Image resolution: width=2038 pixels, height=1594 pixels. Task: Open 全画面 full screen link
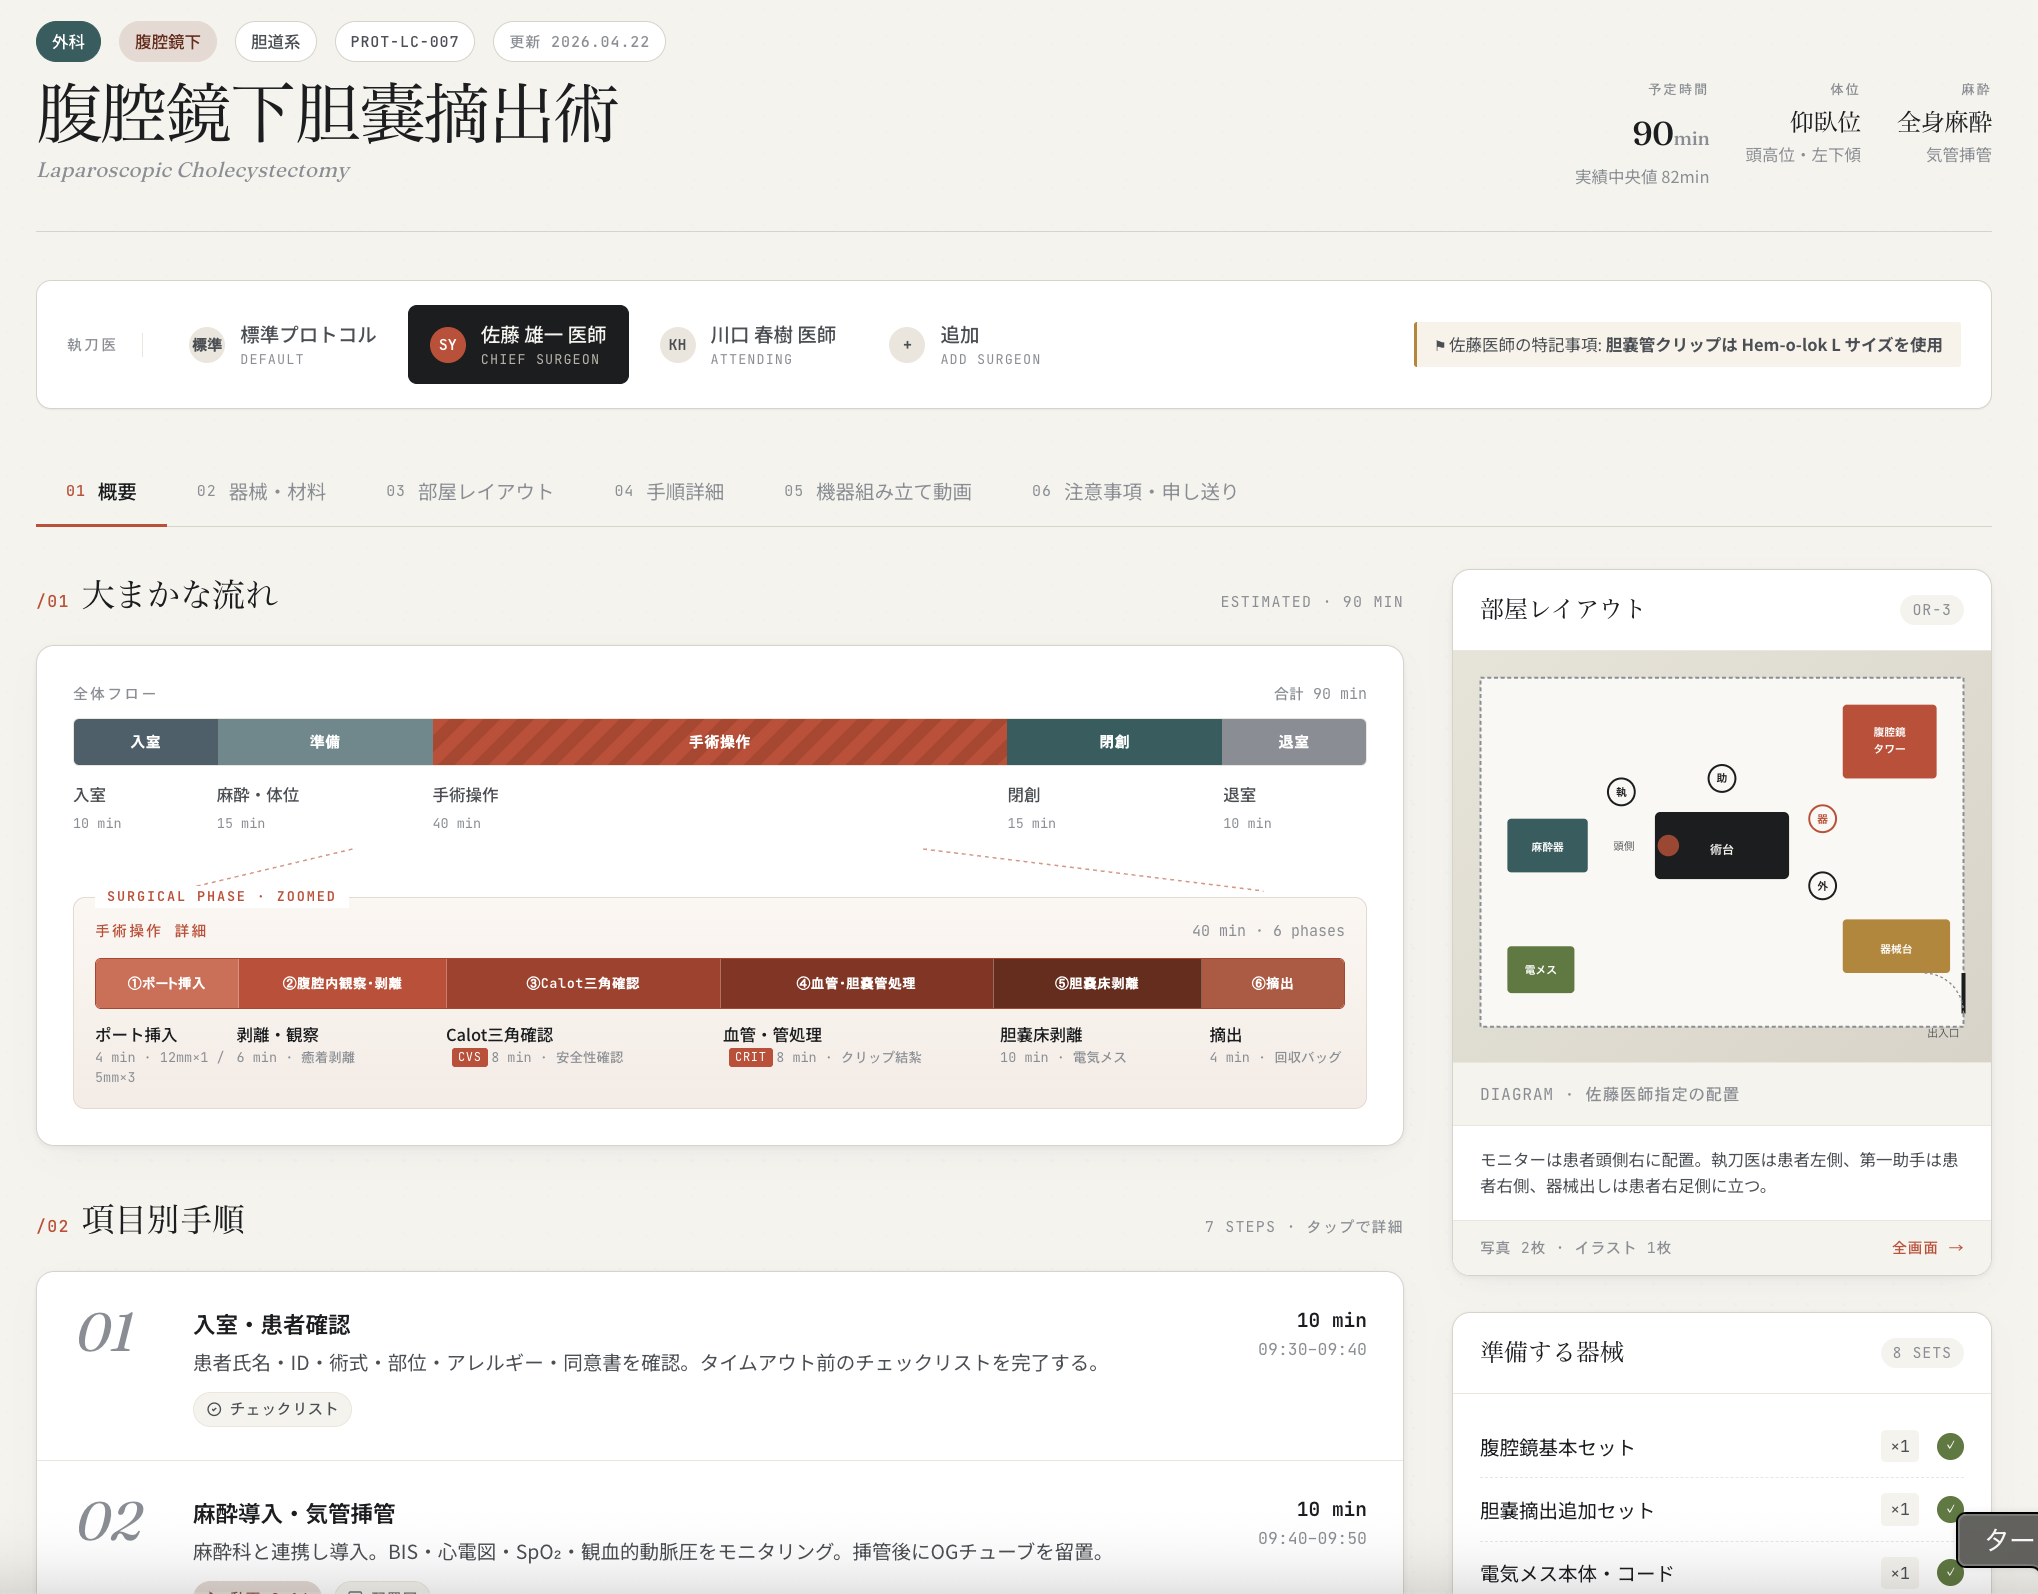click(x=1927, y=1247)
